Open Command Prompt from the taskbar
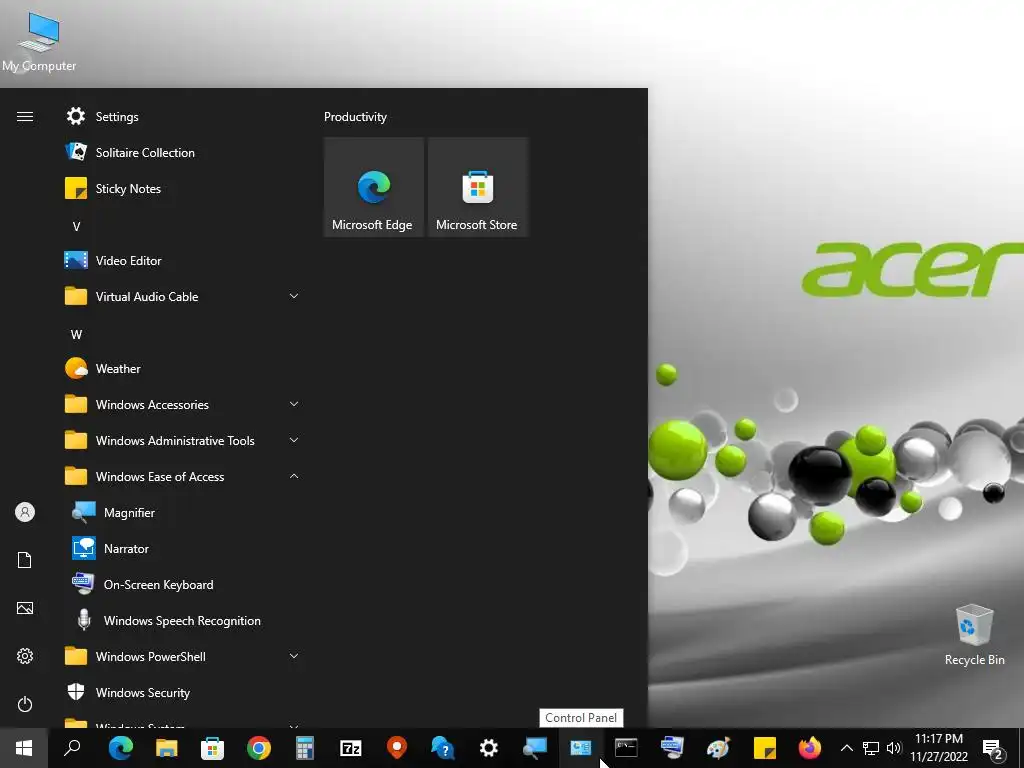1024x768 pixels. point(626,748)
